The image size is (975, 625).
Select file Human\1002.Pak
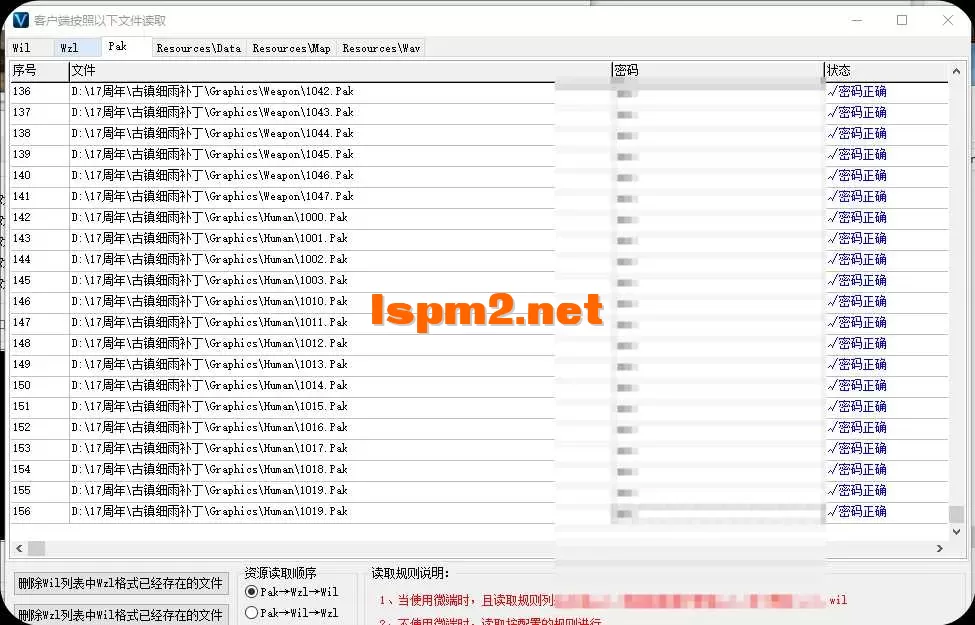pyautogui.click(x=210, y=259)
